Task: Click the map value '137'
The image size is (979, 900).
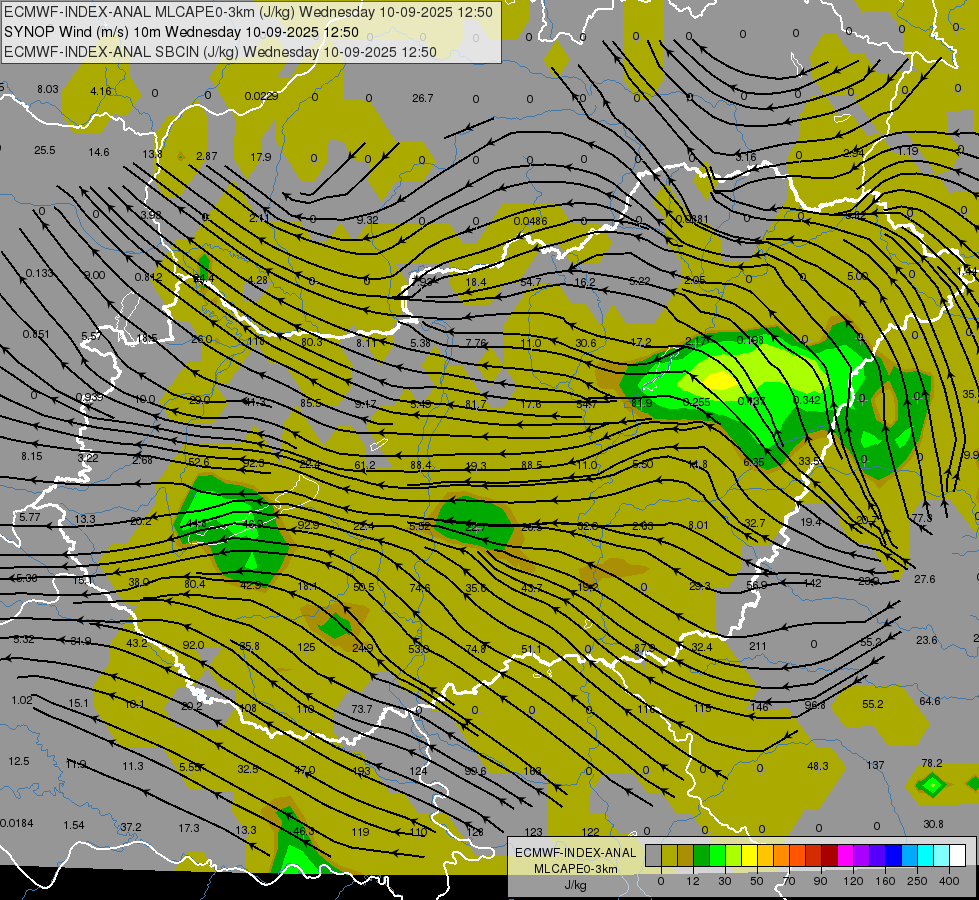Action: tap(875, 765)
